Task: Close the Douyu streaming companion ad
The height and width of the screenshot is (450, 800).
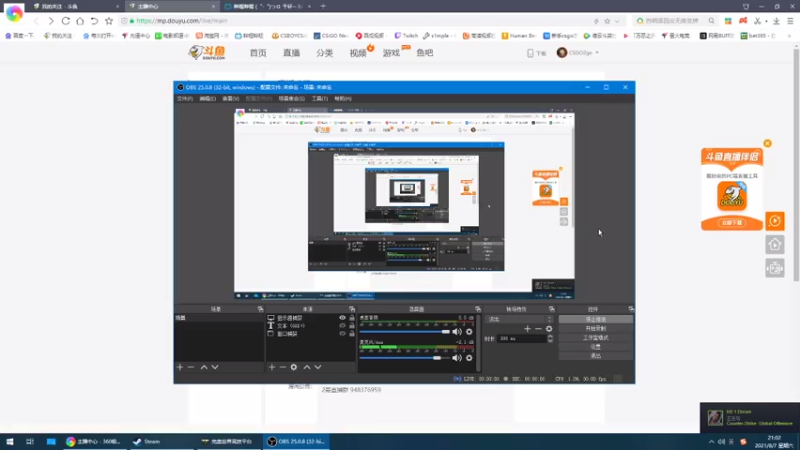Action: click(x=767, y=143)
